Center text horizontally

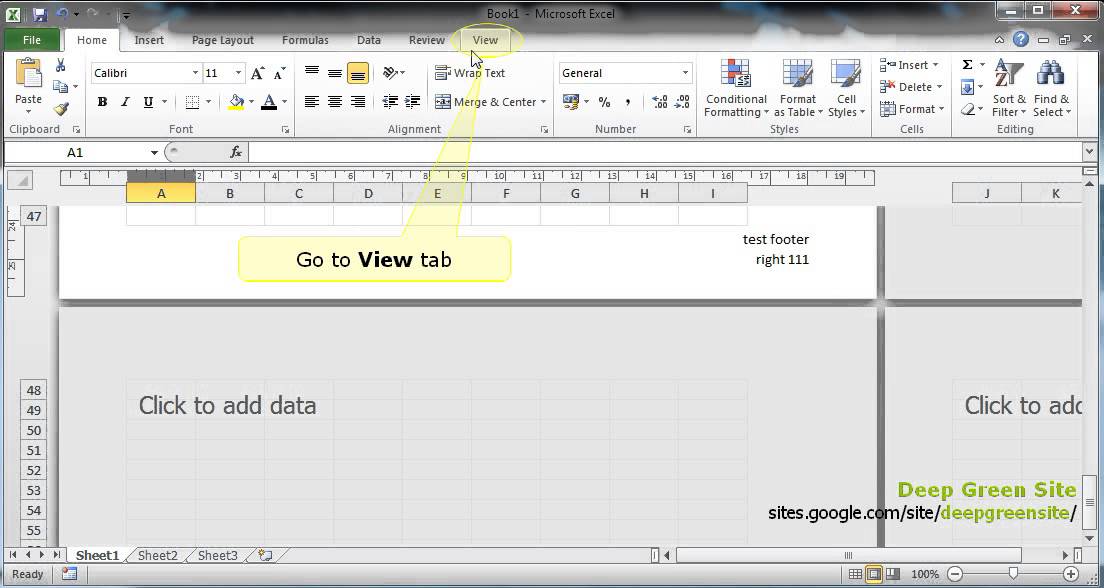click(x=335, y=102)
